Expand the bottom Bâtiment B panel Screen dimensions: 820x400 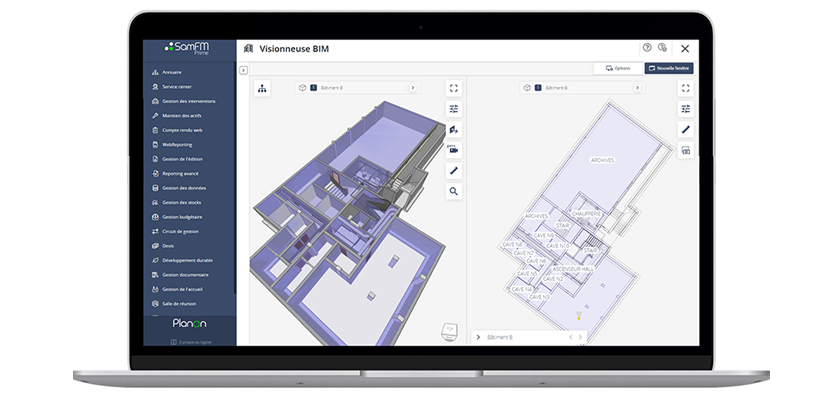(479, 338)
